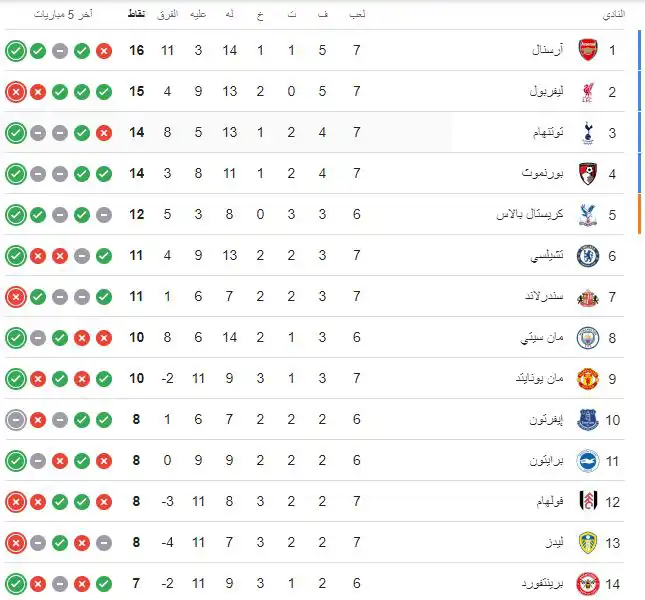This screenshot has width=645, height=600.
Task: Click the Tottenham club crest
Action: [587, 132]
